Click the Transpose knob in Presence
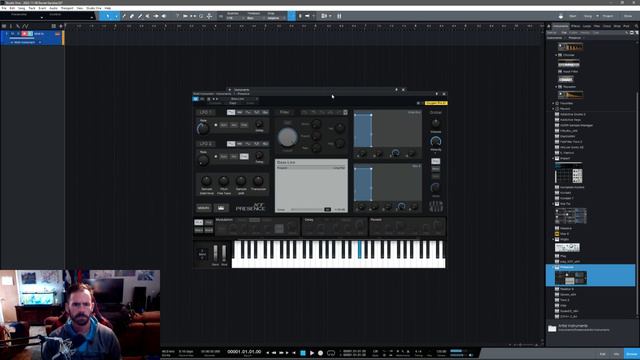Screen dimensions: 640x360 (258, 181)
